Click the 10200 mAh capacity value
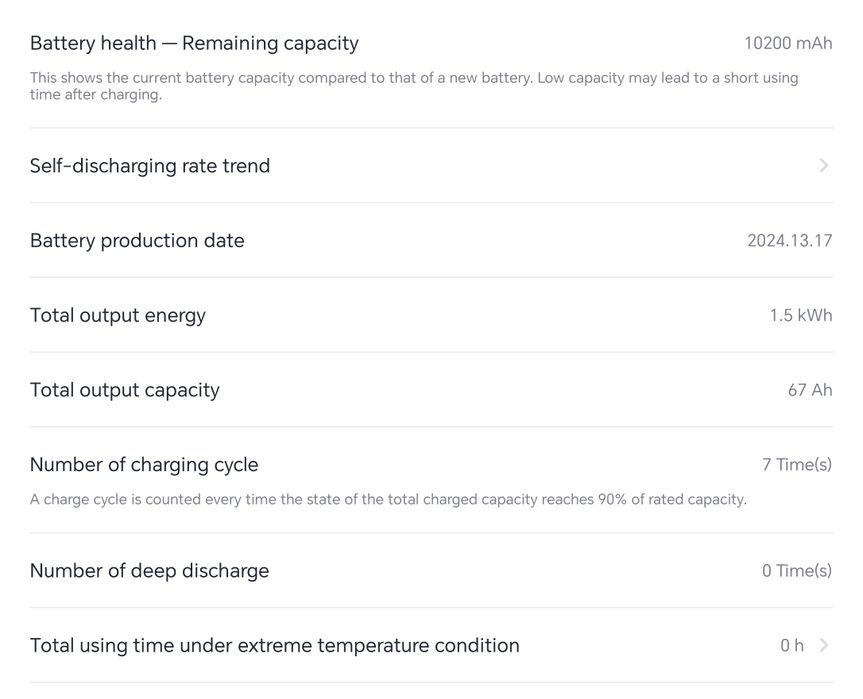Image resolution: width=863 pixels, height=699 pixels. pyautogui.click(x=788, y=43)
